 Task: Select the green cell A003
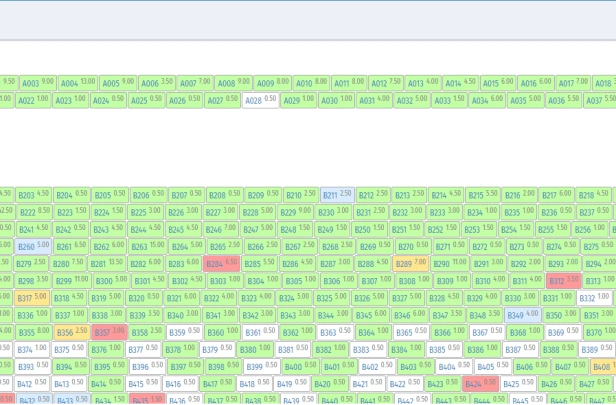point(37,83)
